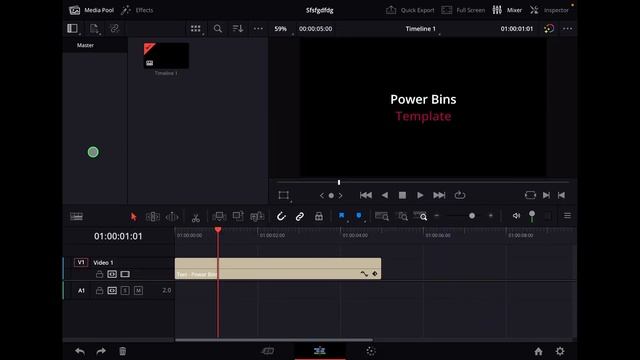
Task: Click the audio volume slider knob
Action: click(x=532, y=214)
